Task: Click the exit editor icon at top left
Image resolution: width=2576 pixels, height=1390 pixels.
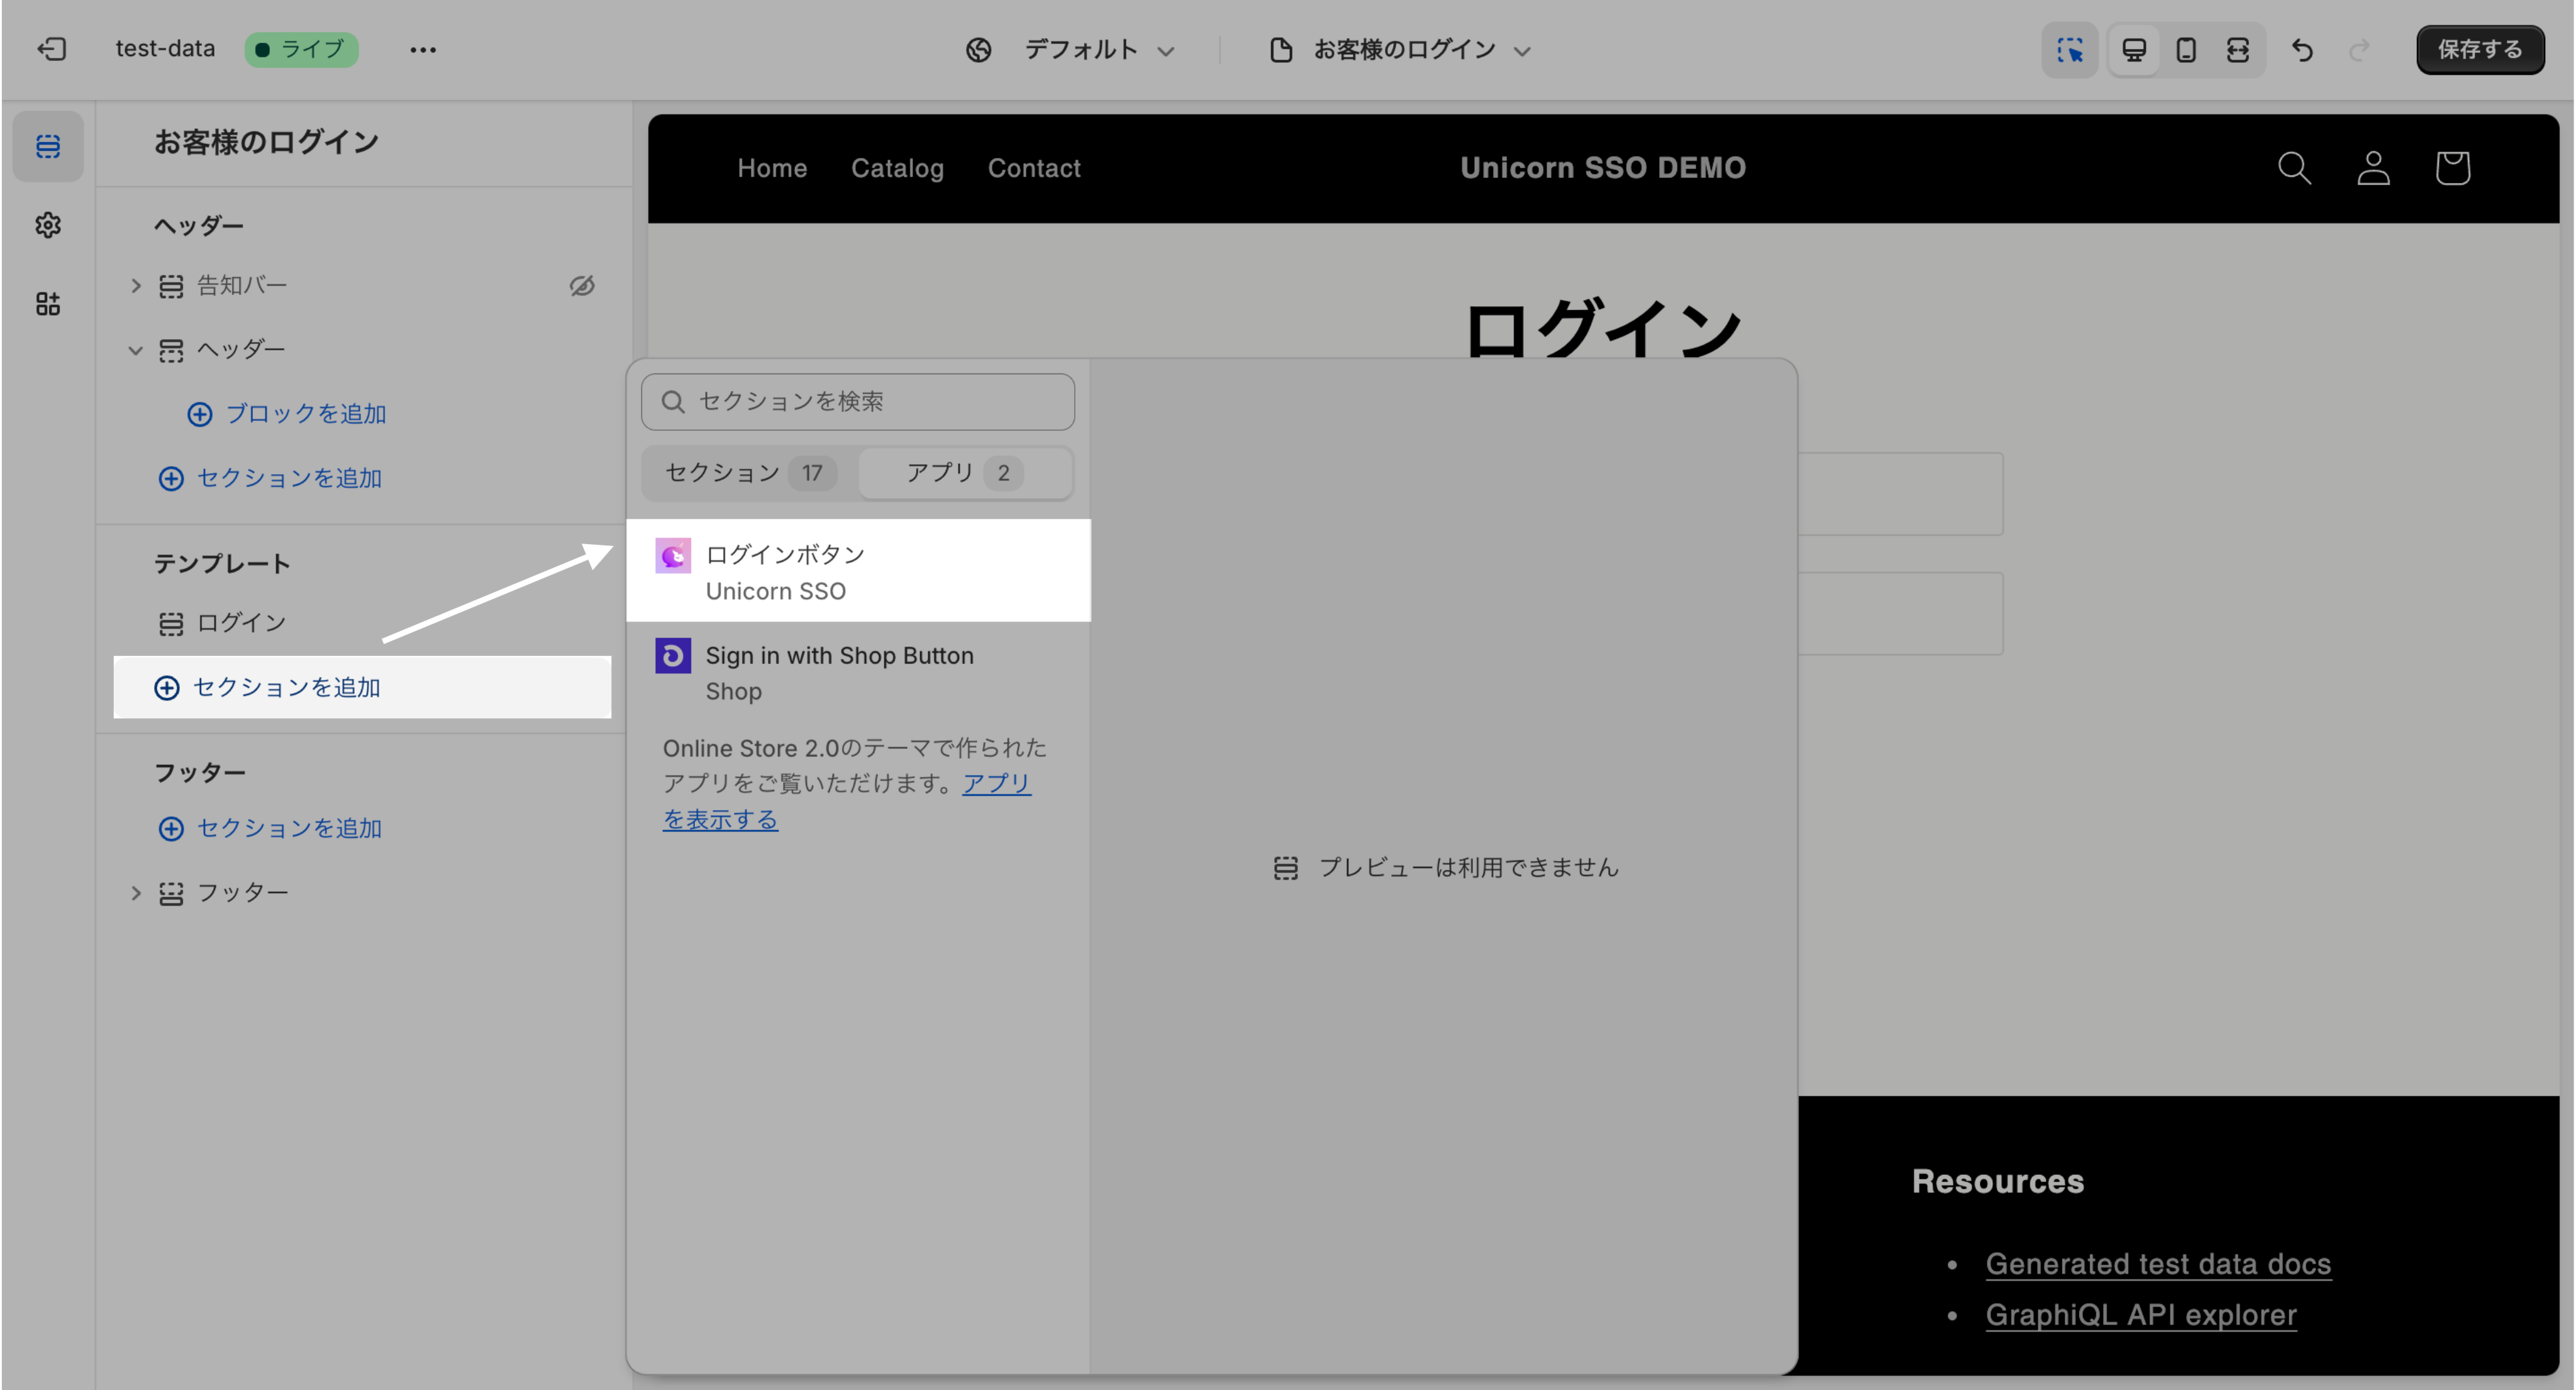Action: point(52,49)
